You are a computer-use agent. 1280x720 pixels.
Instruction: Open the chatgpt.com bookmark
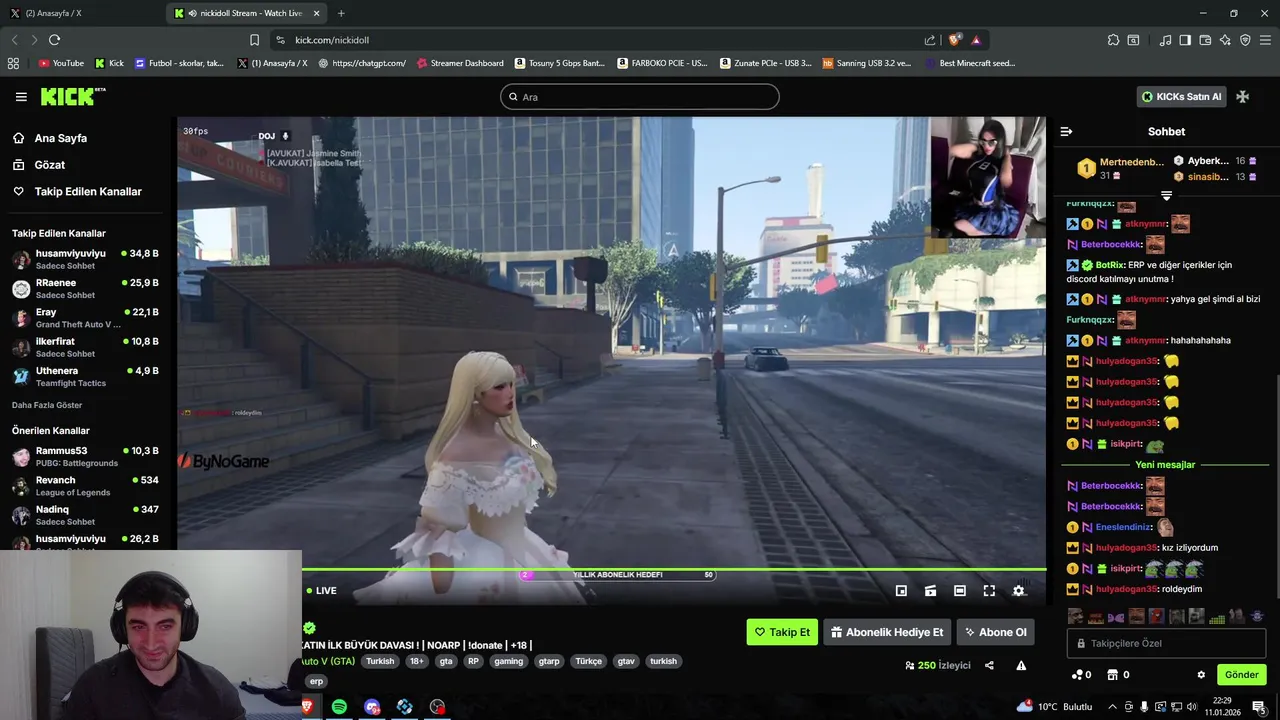361,63
